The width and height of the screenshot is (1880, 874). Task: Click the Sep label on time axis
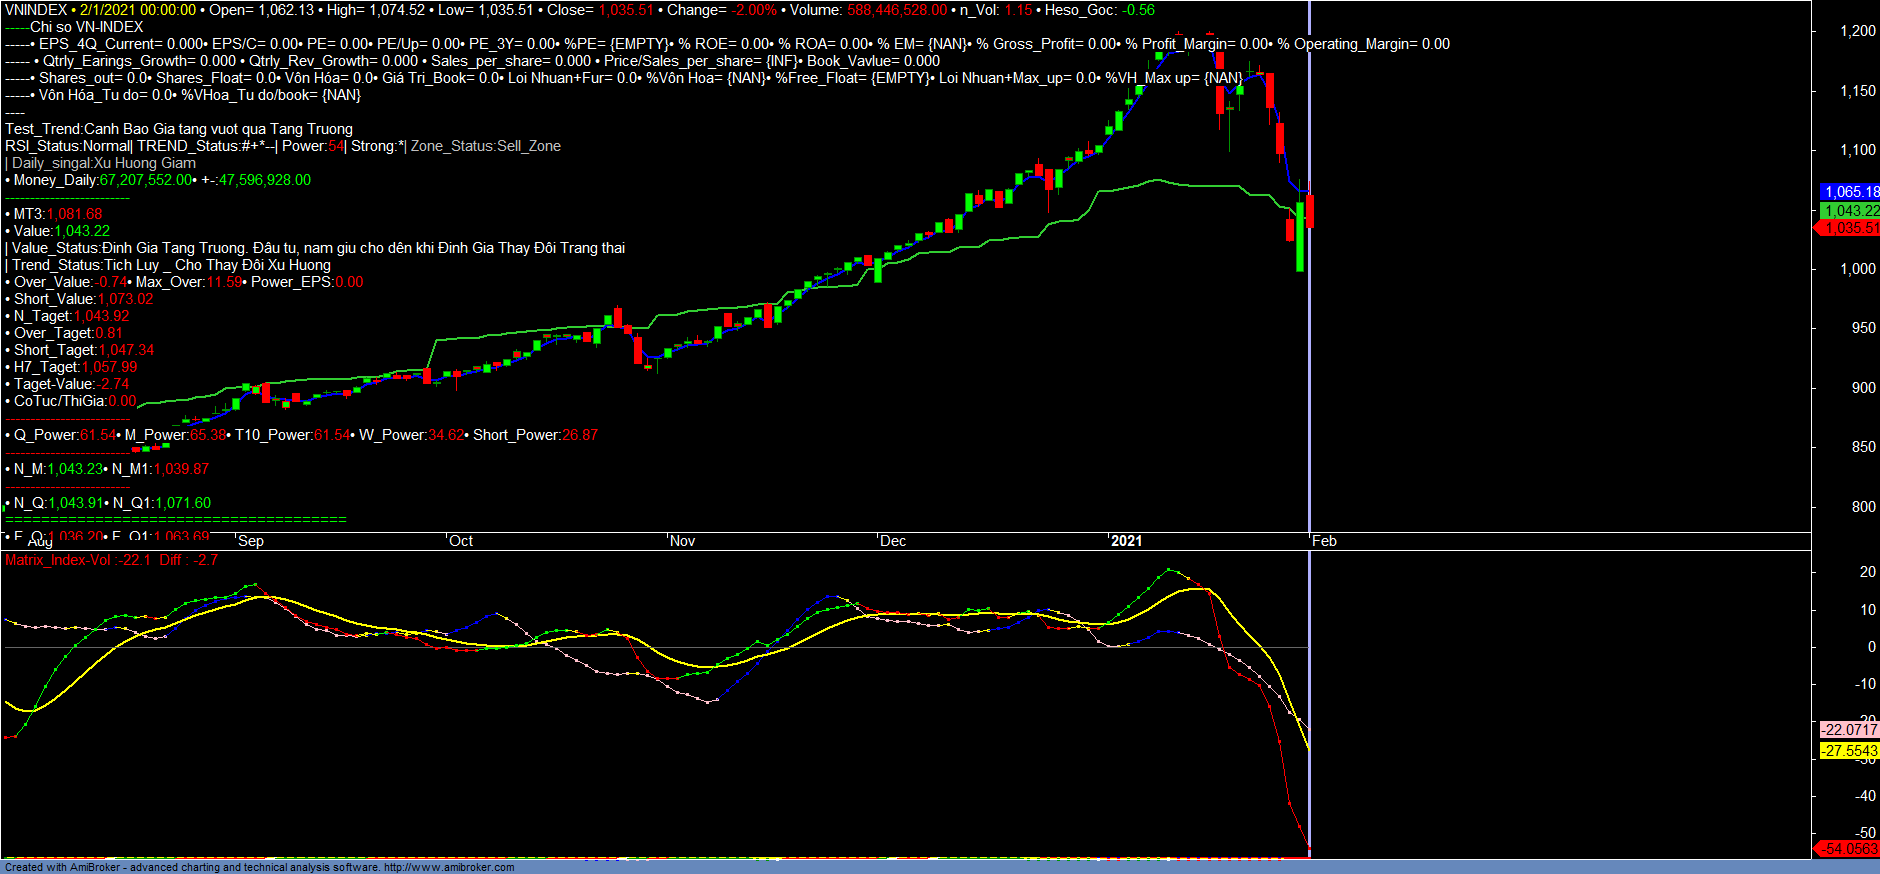point(251,541)
